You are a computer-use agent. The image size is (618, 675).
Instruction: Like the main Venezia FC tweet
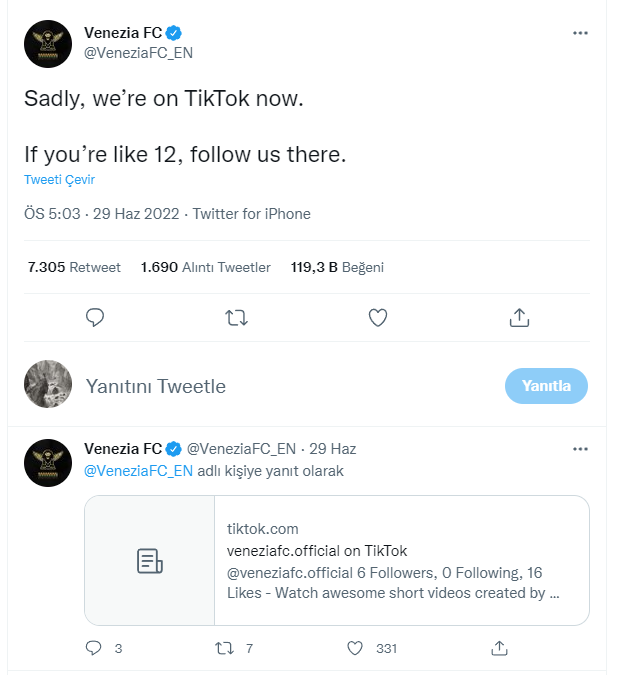(x=378, y=318)
